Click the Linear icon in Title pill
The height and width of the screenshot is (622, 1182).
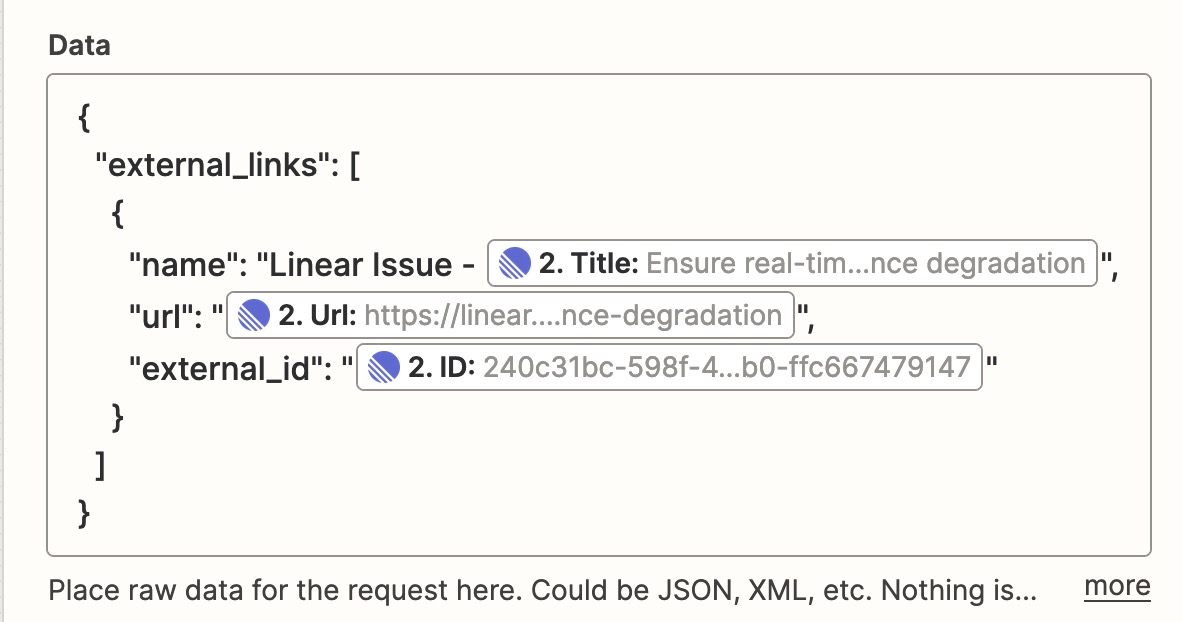click(x=515, y=263)
